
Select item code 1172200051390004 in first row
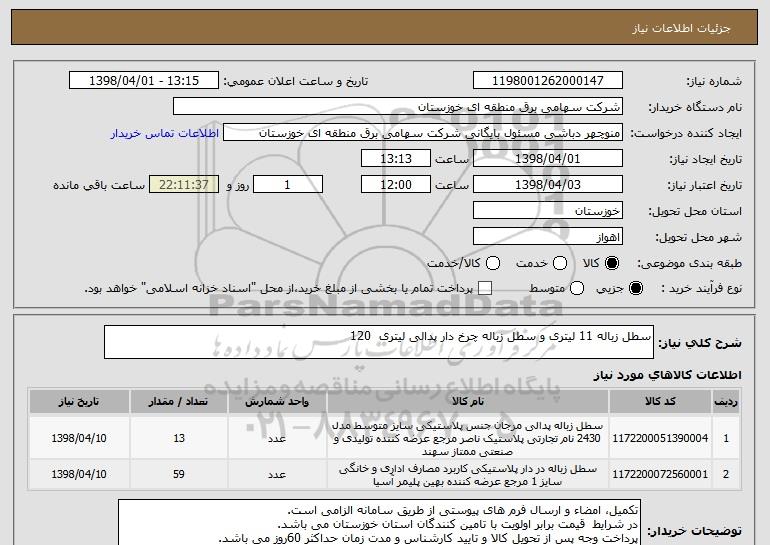[x=660, y=438]
